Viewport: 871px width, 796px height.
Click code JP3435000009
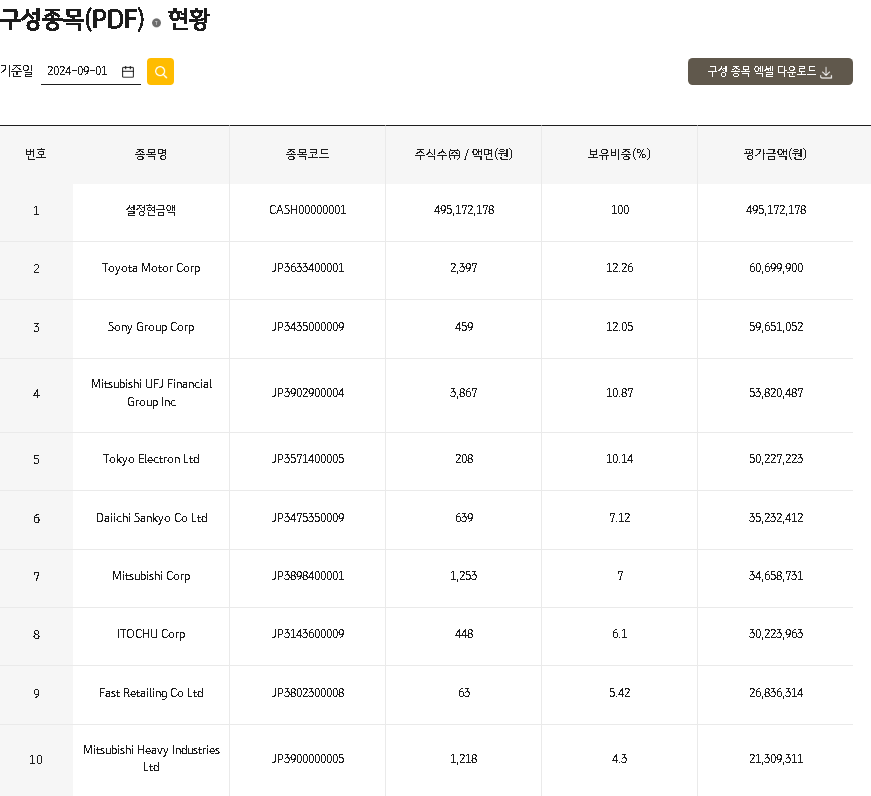308,327
